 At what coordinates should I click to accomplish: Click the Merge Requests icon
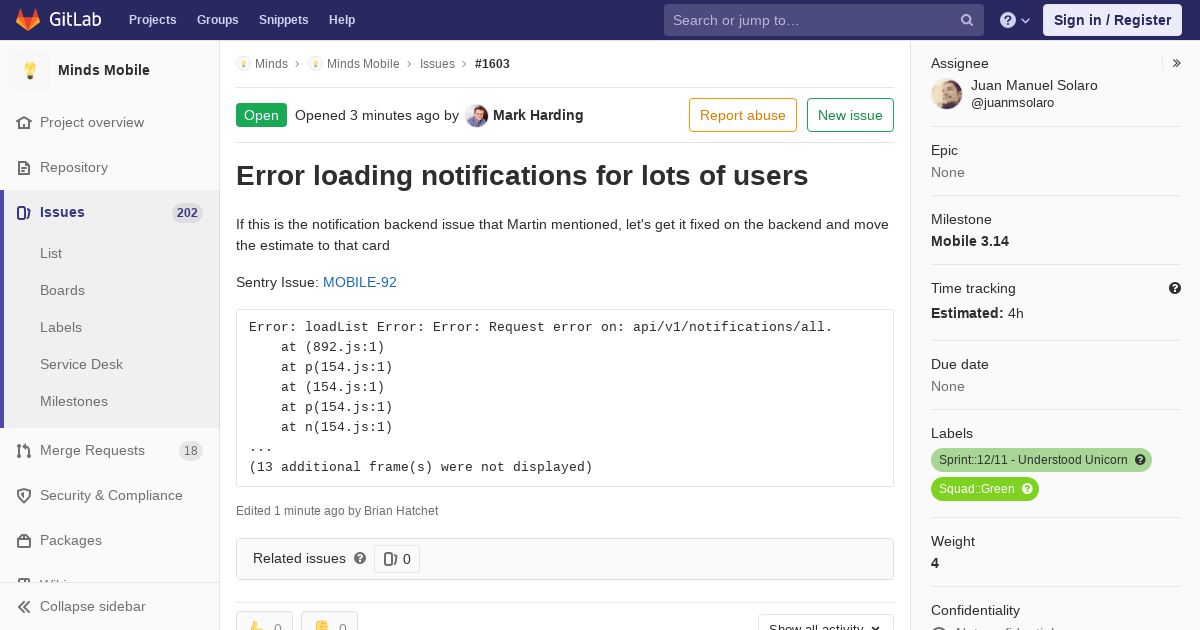tap(24, 451)
